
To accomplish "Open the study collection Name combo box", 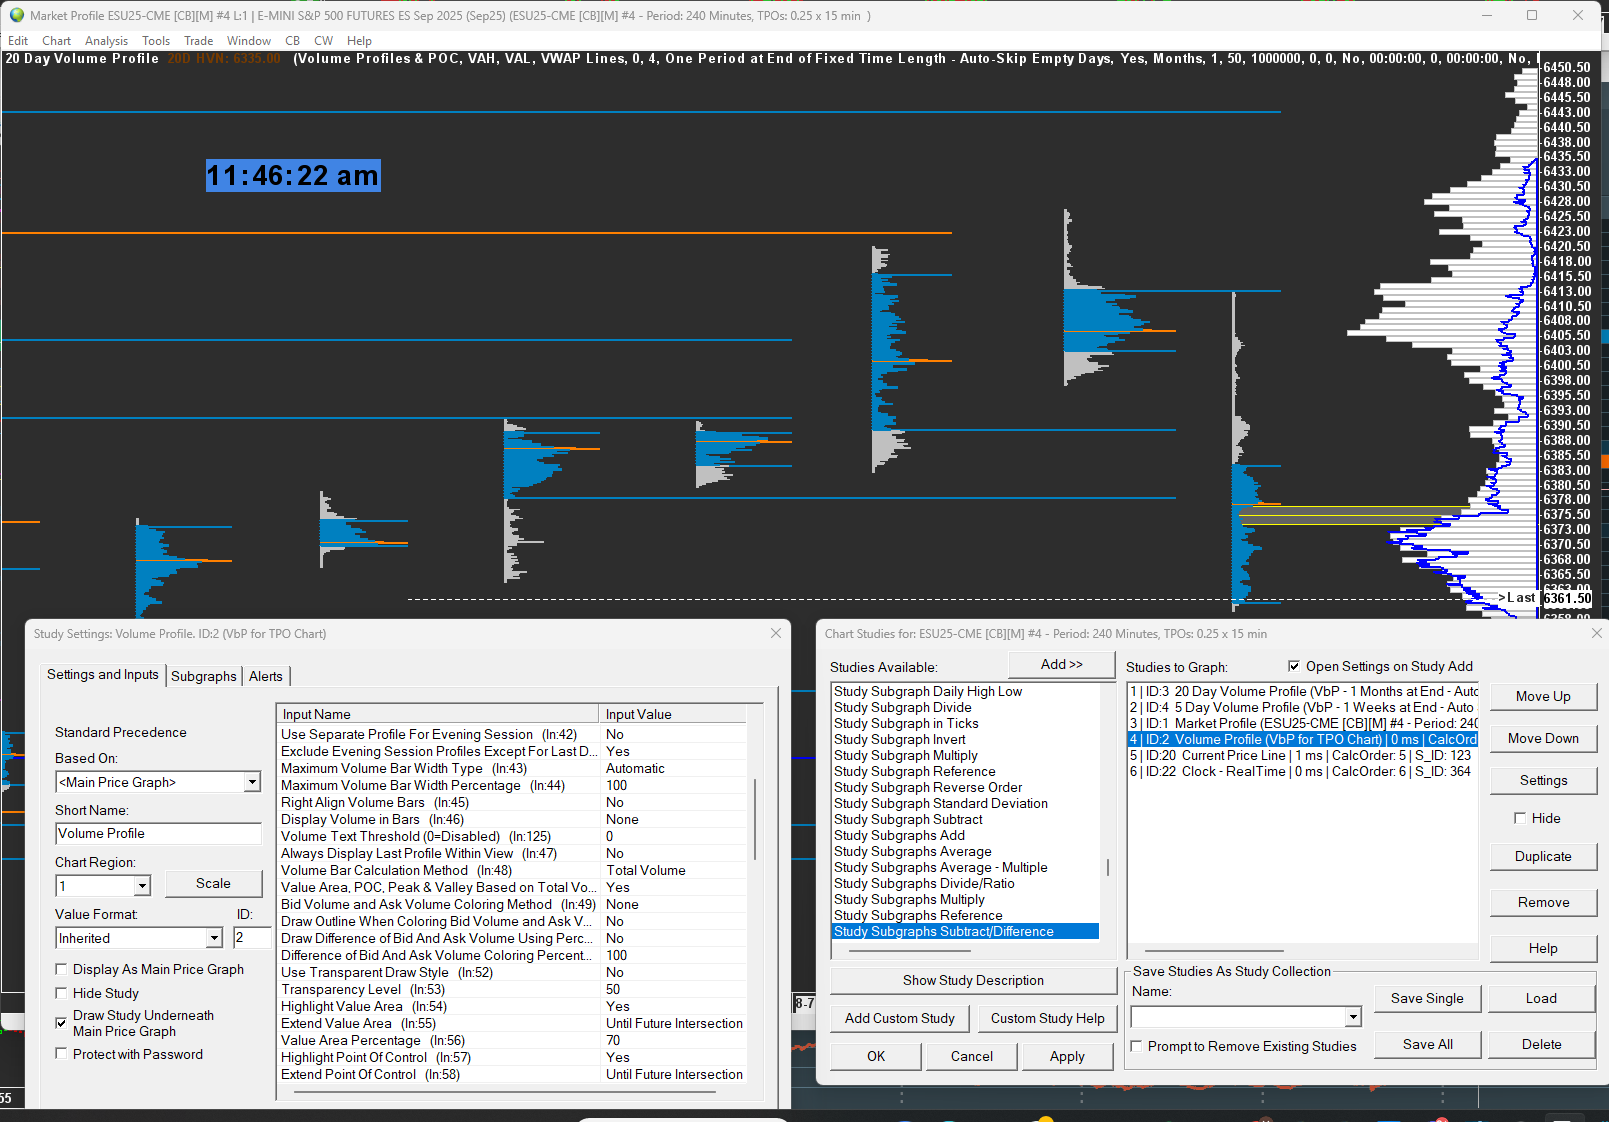I will pos(1352,1017).
